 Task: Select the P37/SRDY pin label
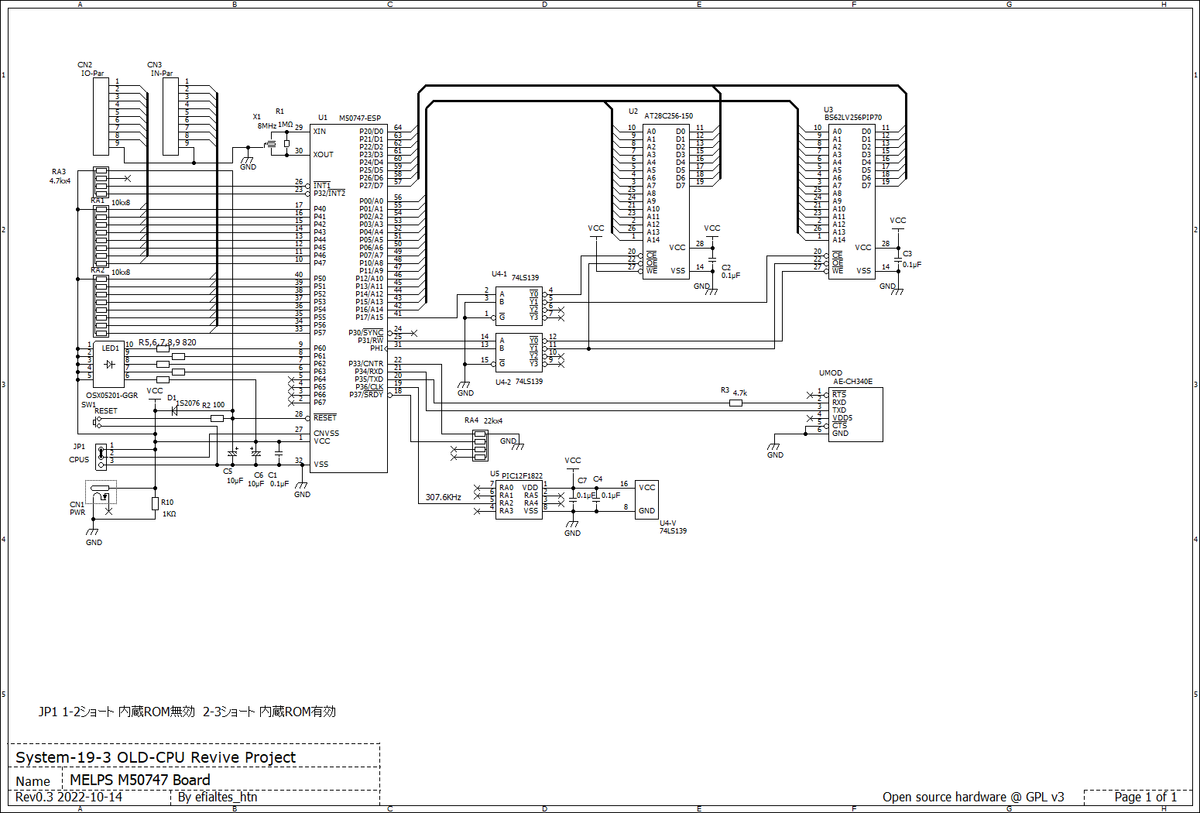(365, 394)
